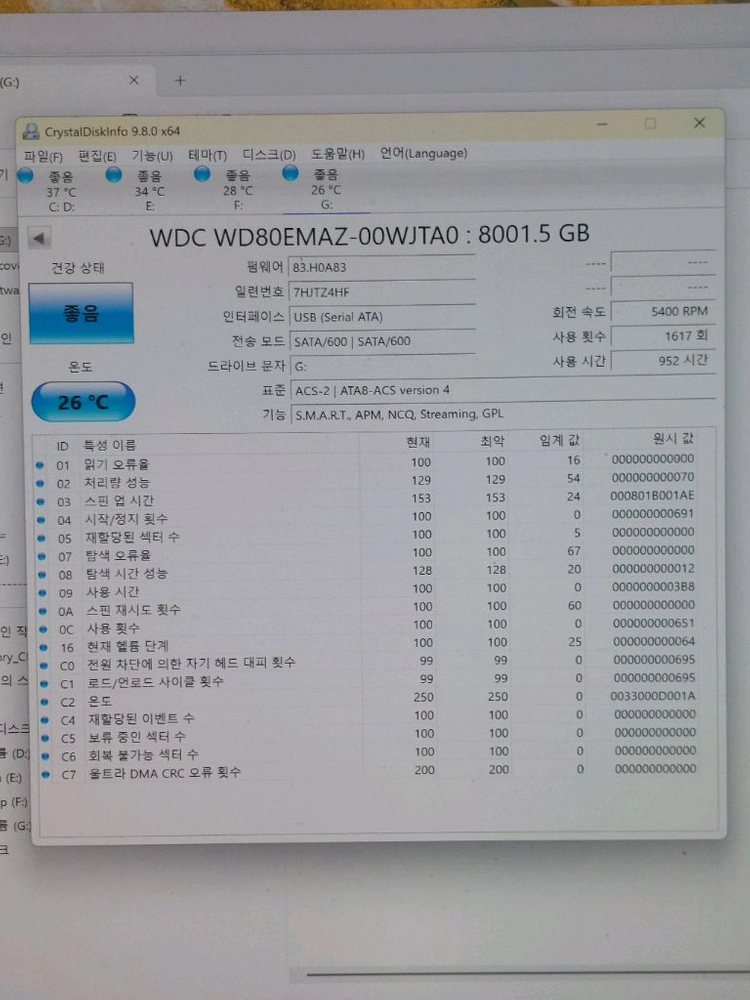The width and height of the screenshot is (750, 1000).
Task: Click the status dot for C0 row
Action: tap(44, 666)
